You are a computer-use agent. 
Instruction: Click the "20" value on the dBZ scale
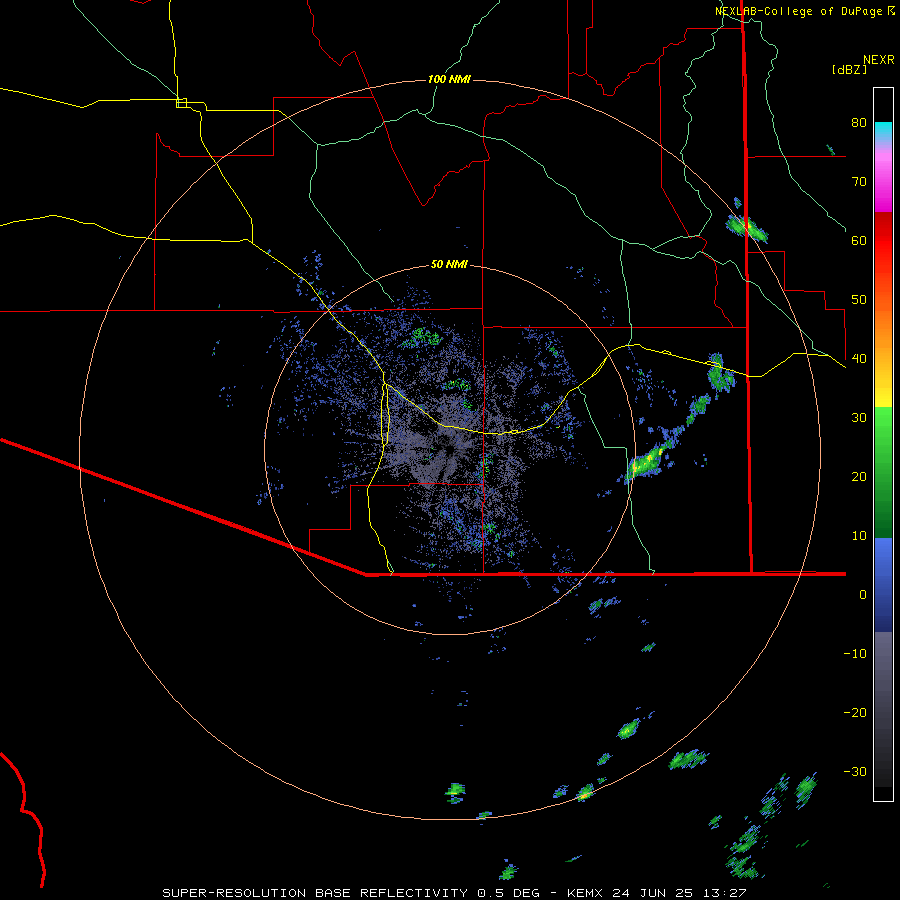[x=859, y=477]
